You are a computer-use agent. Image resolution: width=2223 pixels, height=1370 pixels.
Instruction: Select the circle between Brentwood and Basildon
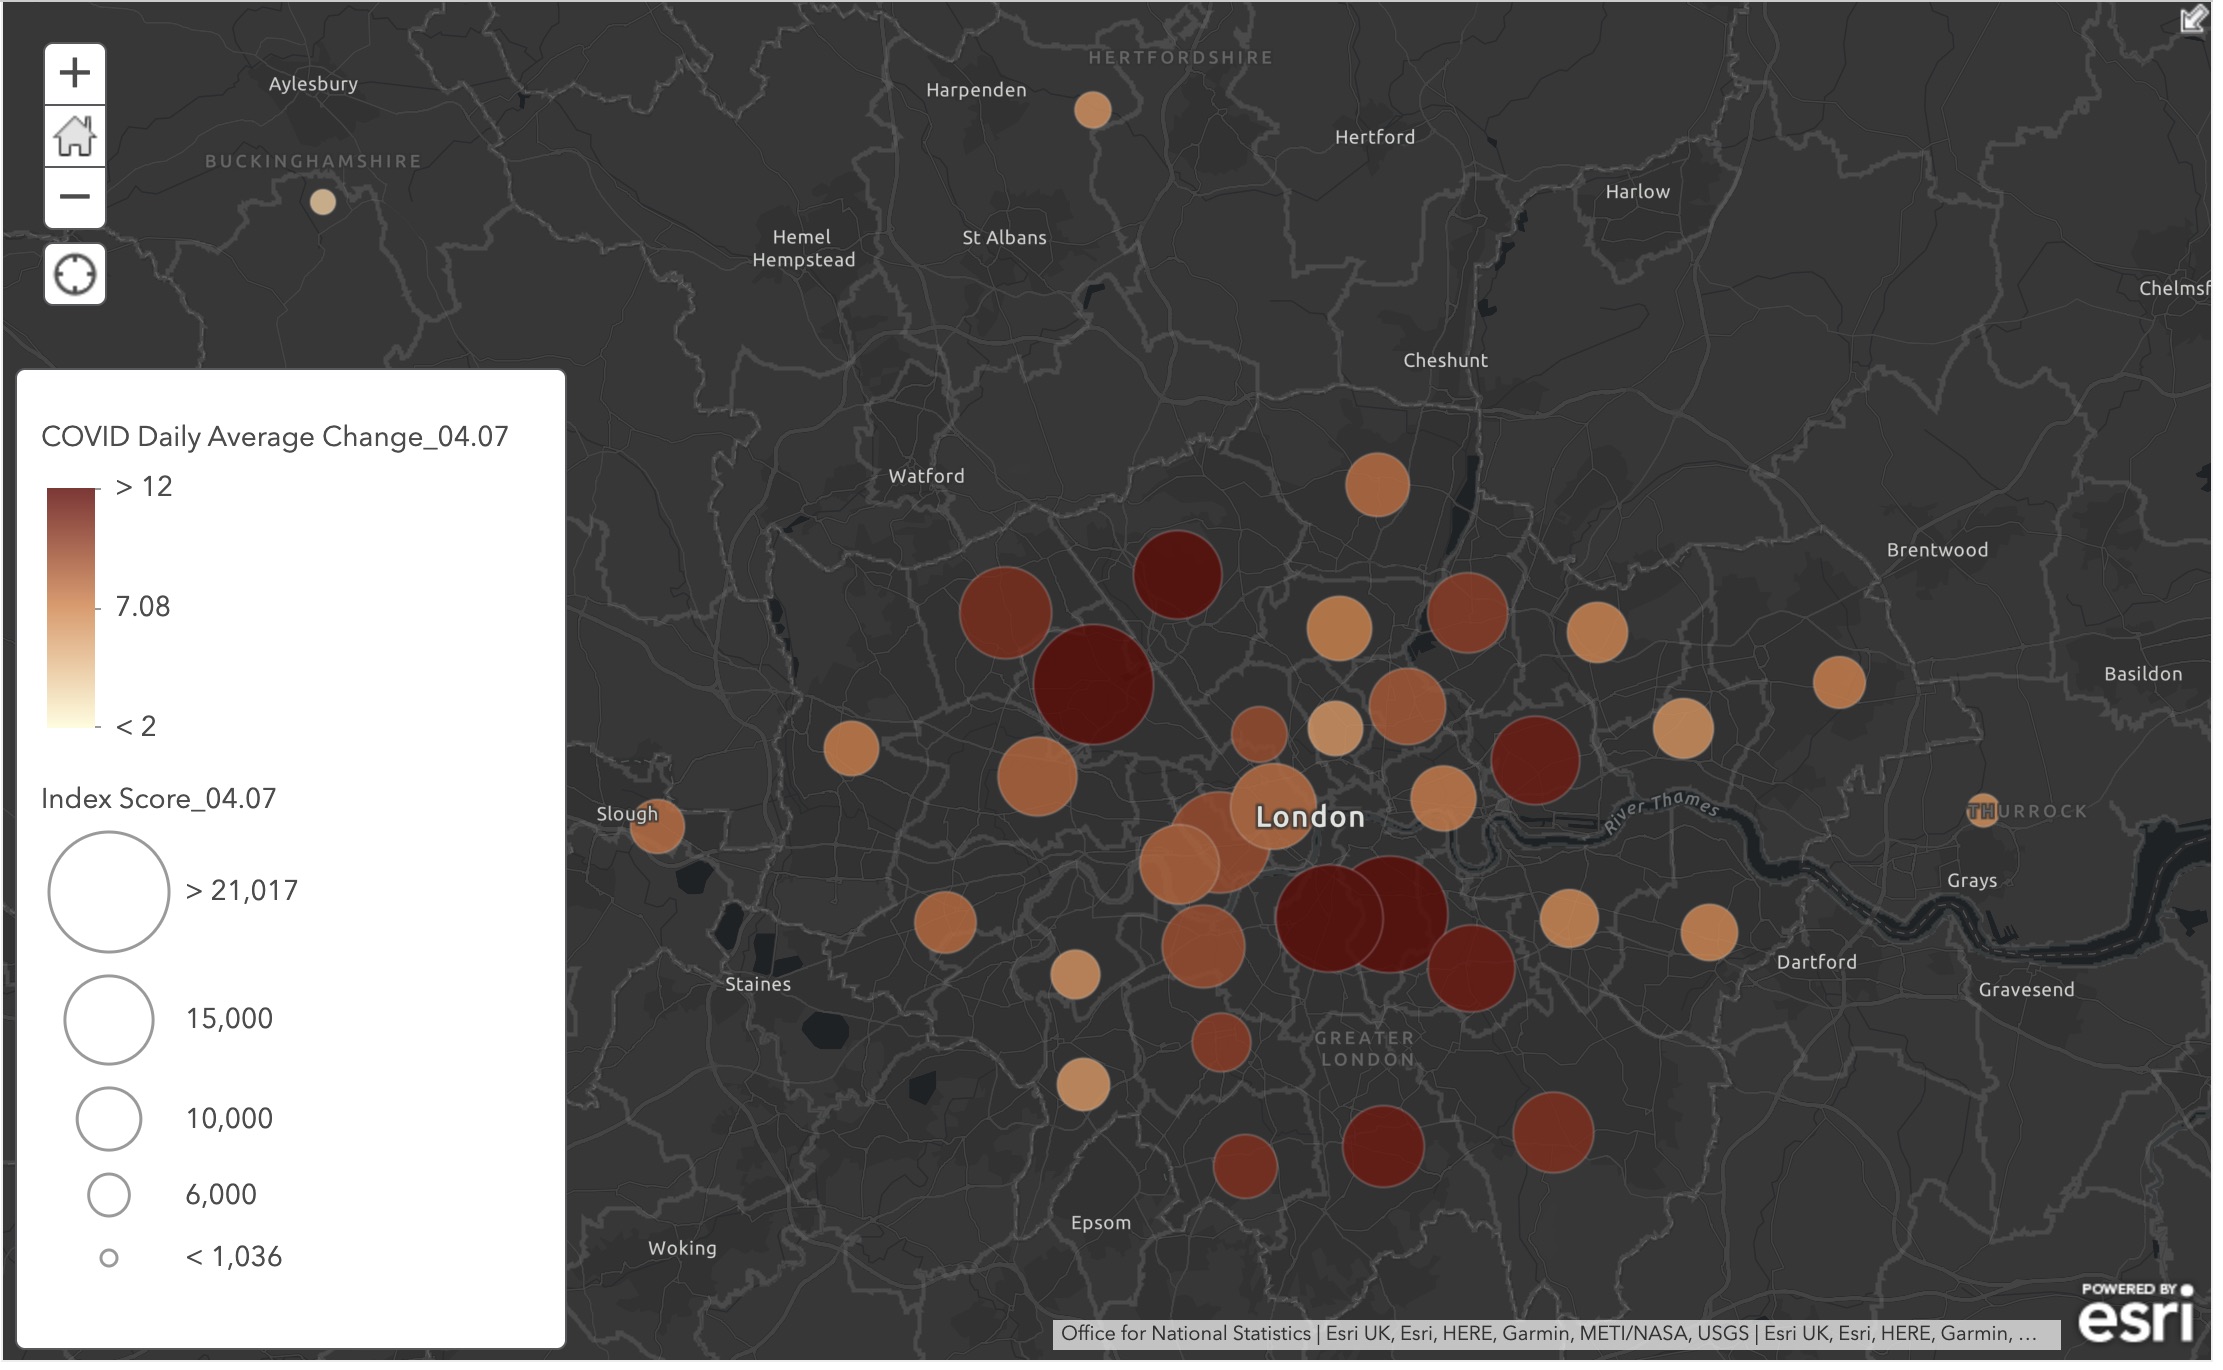[x=1839, y=683]
